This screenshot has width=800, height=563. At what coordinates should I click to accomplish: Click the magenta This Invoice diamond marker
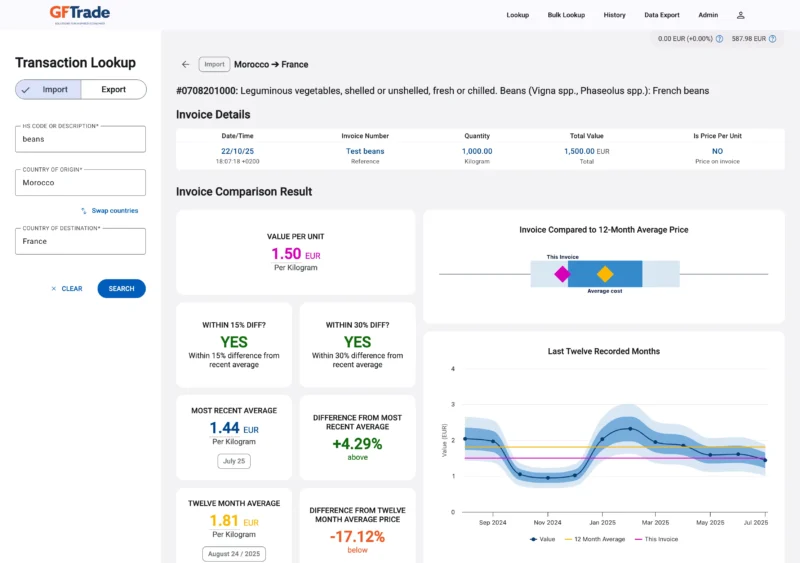pyautogui.click(x=562, y=273)
